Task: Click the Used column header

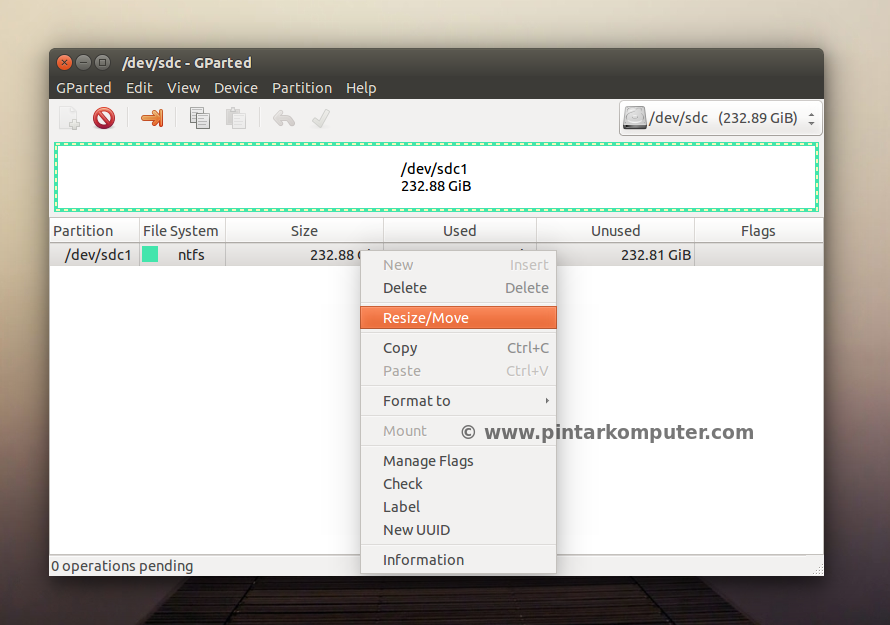Action: 460,230
